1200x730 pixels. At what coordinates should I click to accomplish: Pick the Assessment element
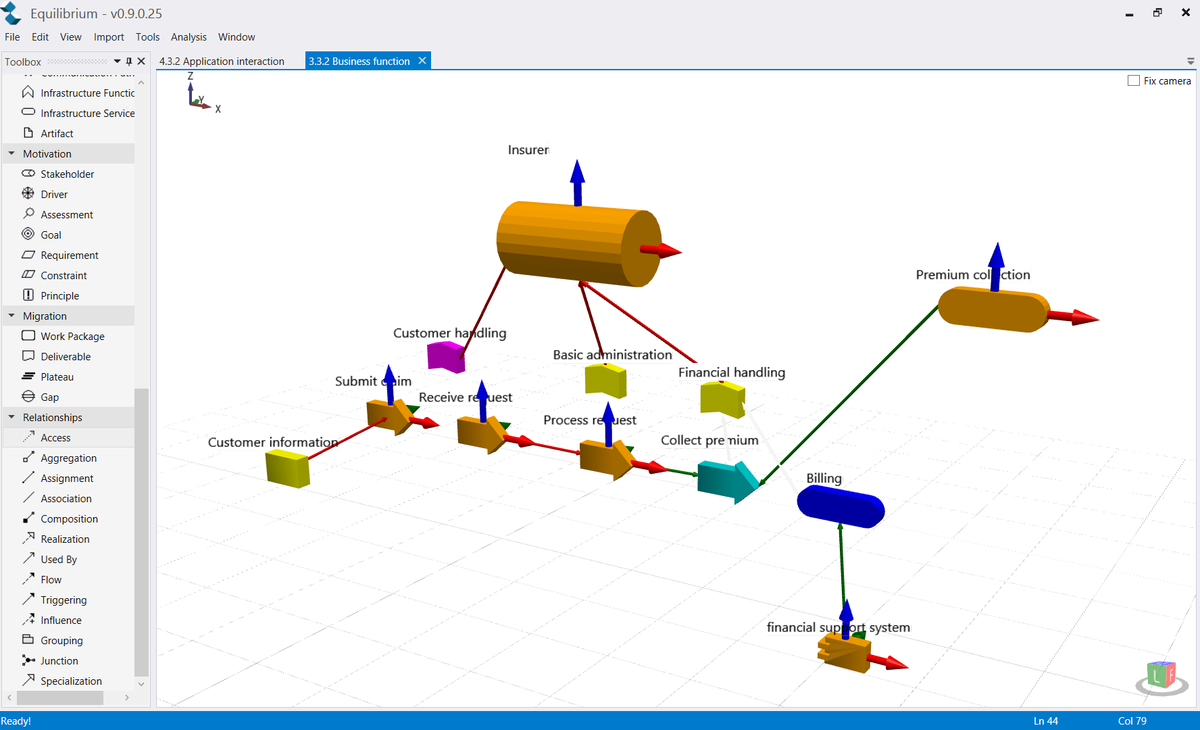point(57,215)
